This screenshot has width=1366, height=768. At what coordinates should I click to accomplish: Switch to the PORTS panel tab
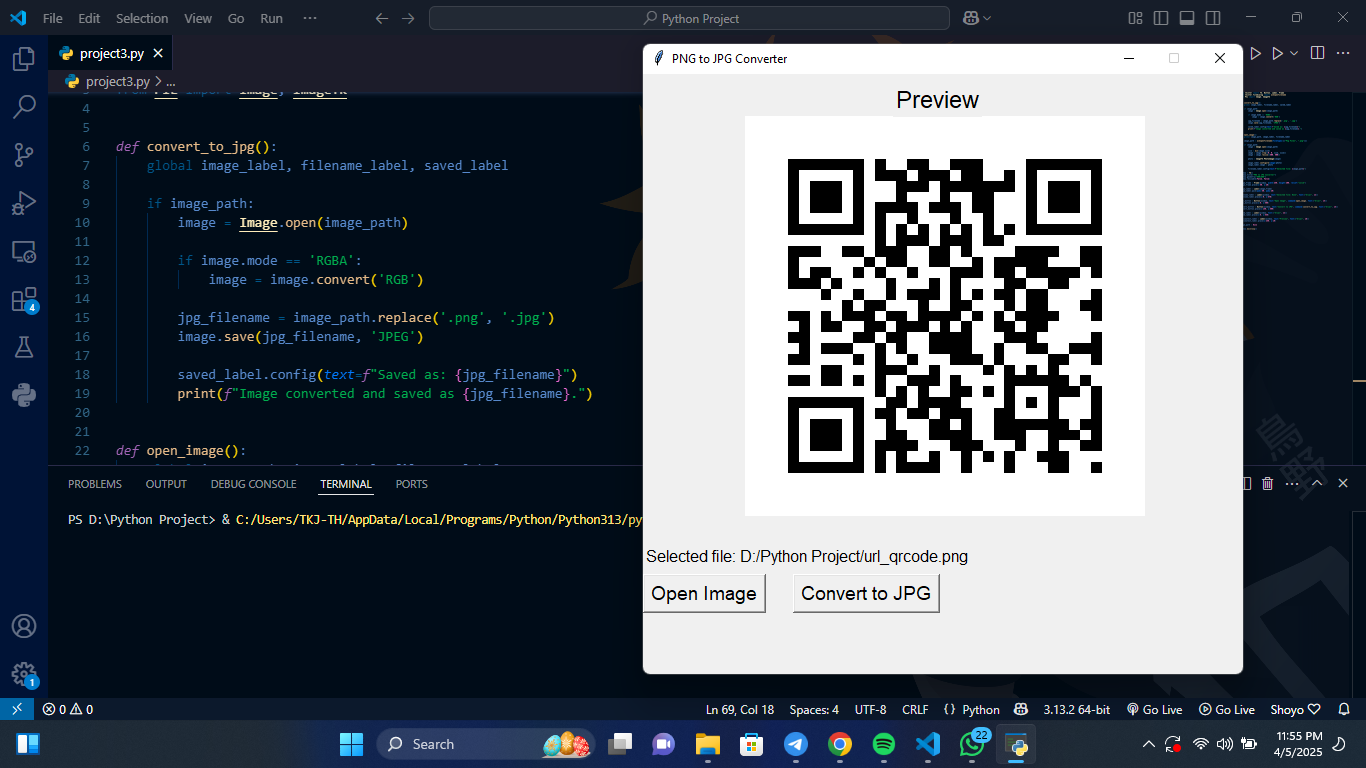coord(411,484)
